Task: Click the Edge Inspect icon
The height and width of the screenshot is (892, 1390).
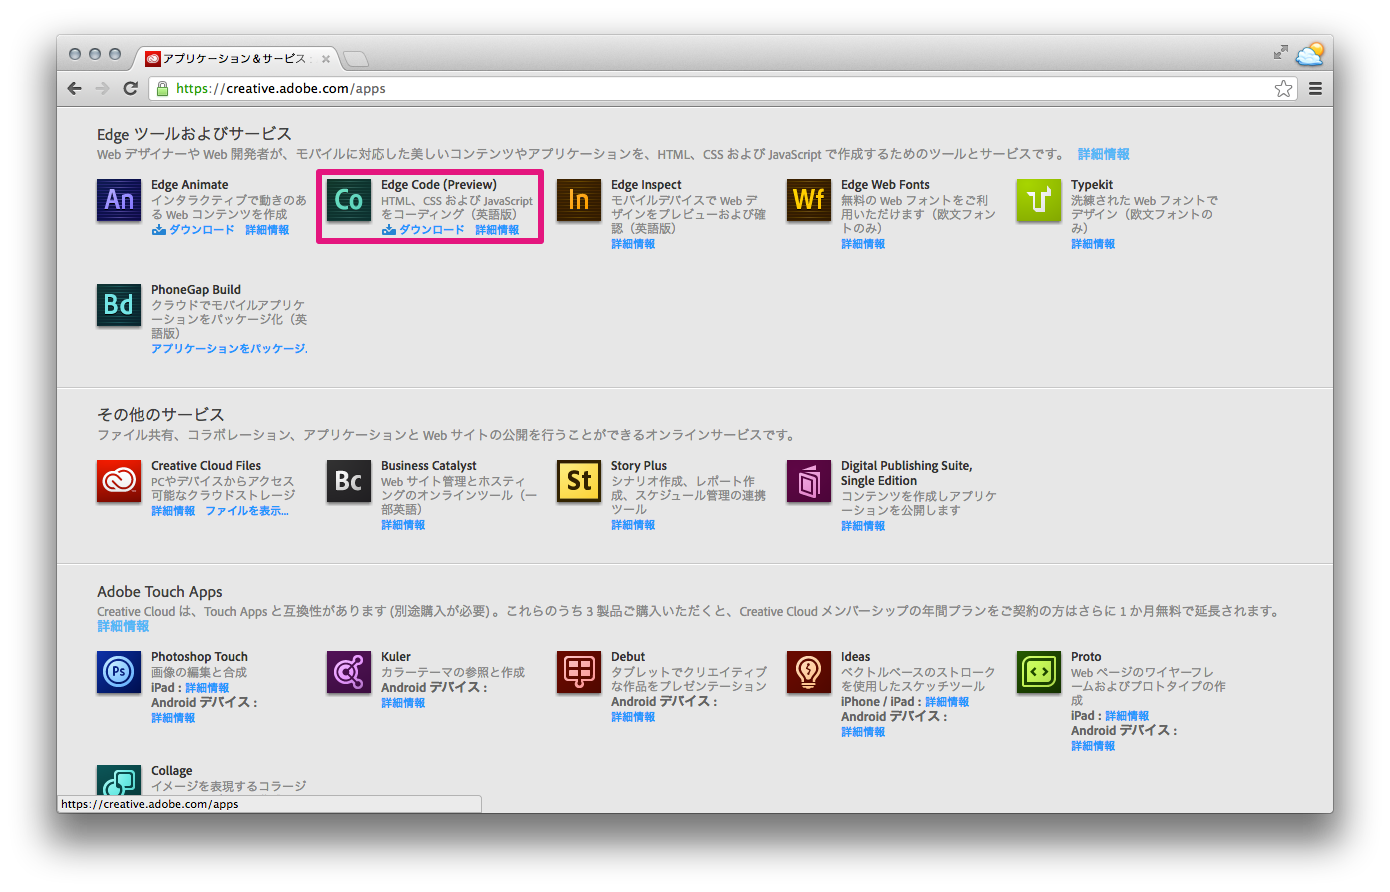Action: pos(578,201)
